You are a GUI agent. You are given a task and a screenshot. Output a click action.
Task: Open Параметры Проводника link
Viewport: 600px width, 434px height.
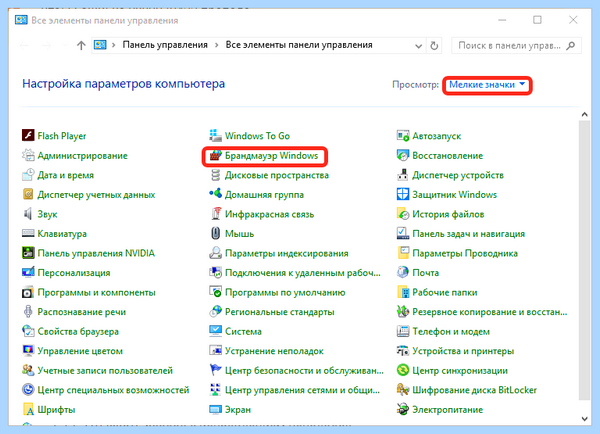(465, 253)
